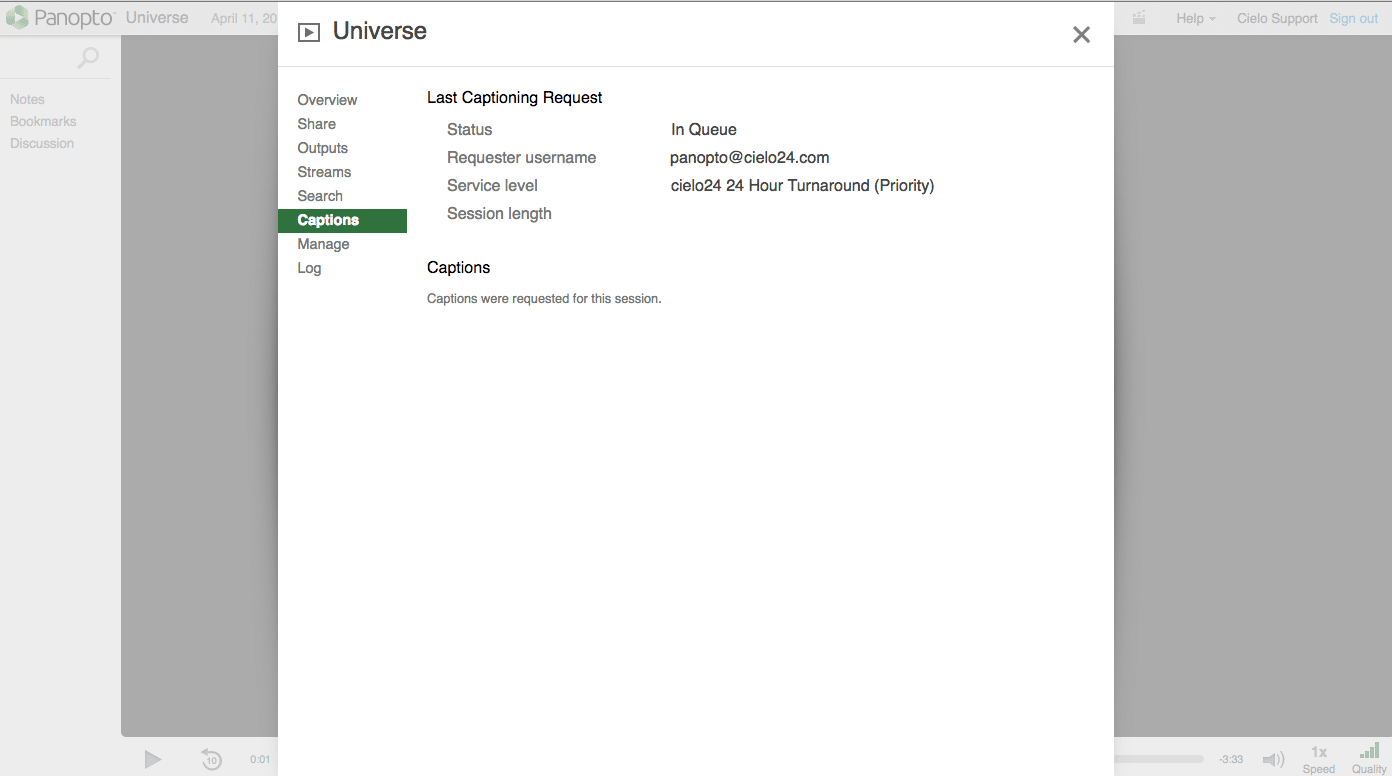Click cielo24 24 Hour Turnaround (Priority) text
This screenshot has width=1392, height=776.
[802, 185]
